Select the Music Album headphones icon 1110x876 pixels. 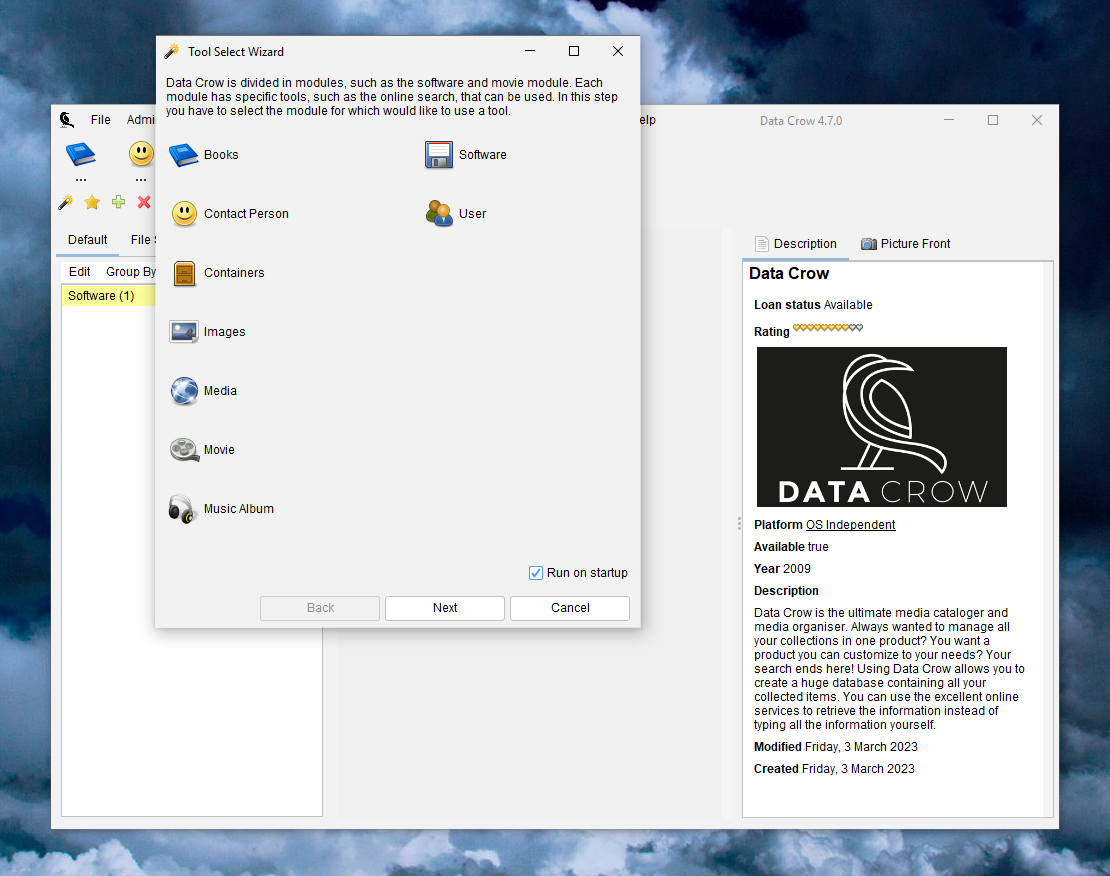click(x=183, y=508)
